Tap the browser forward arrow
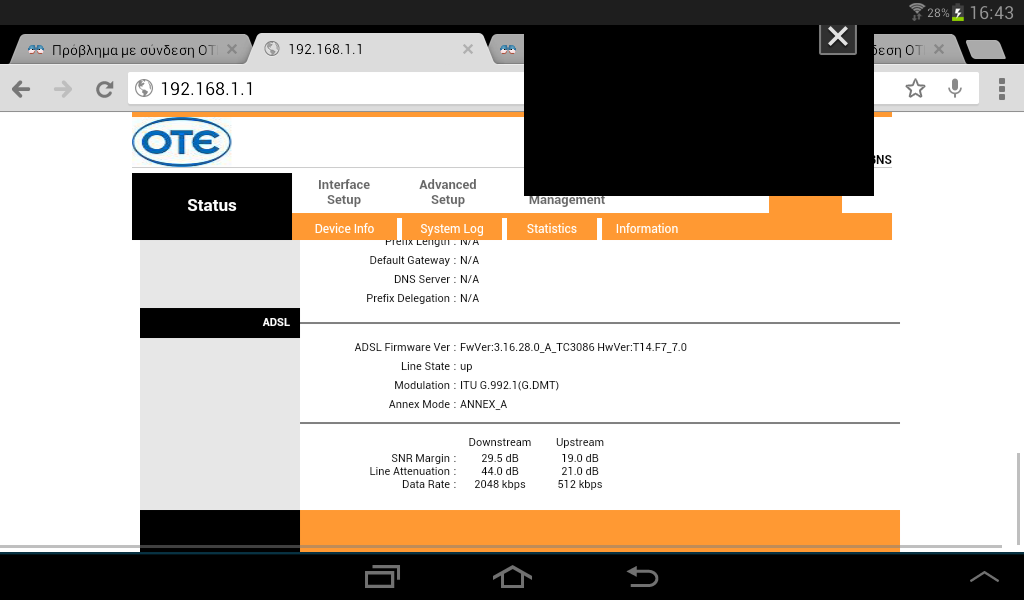The width and height of the screenshot is (1024, 600). coord(63,89)
